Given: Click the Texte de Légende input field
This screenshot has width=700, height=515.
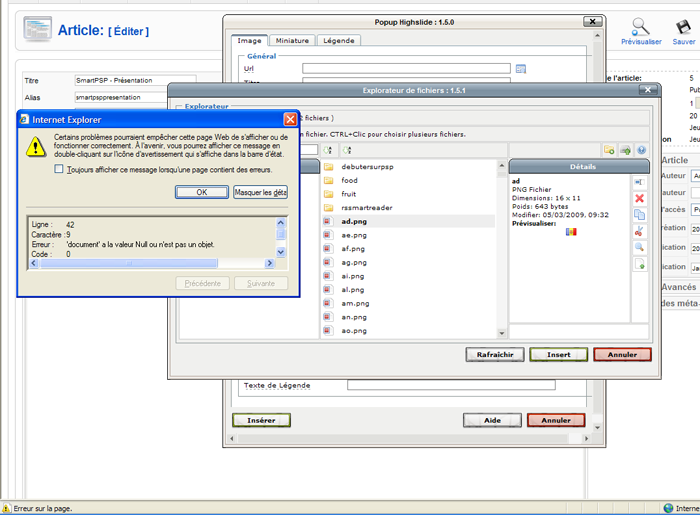Looking at the screenshot, I should coord(450,385).
